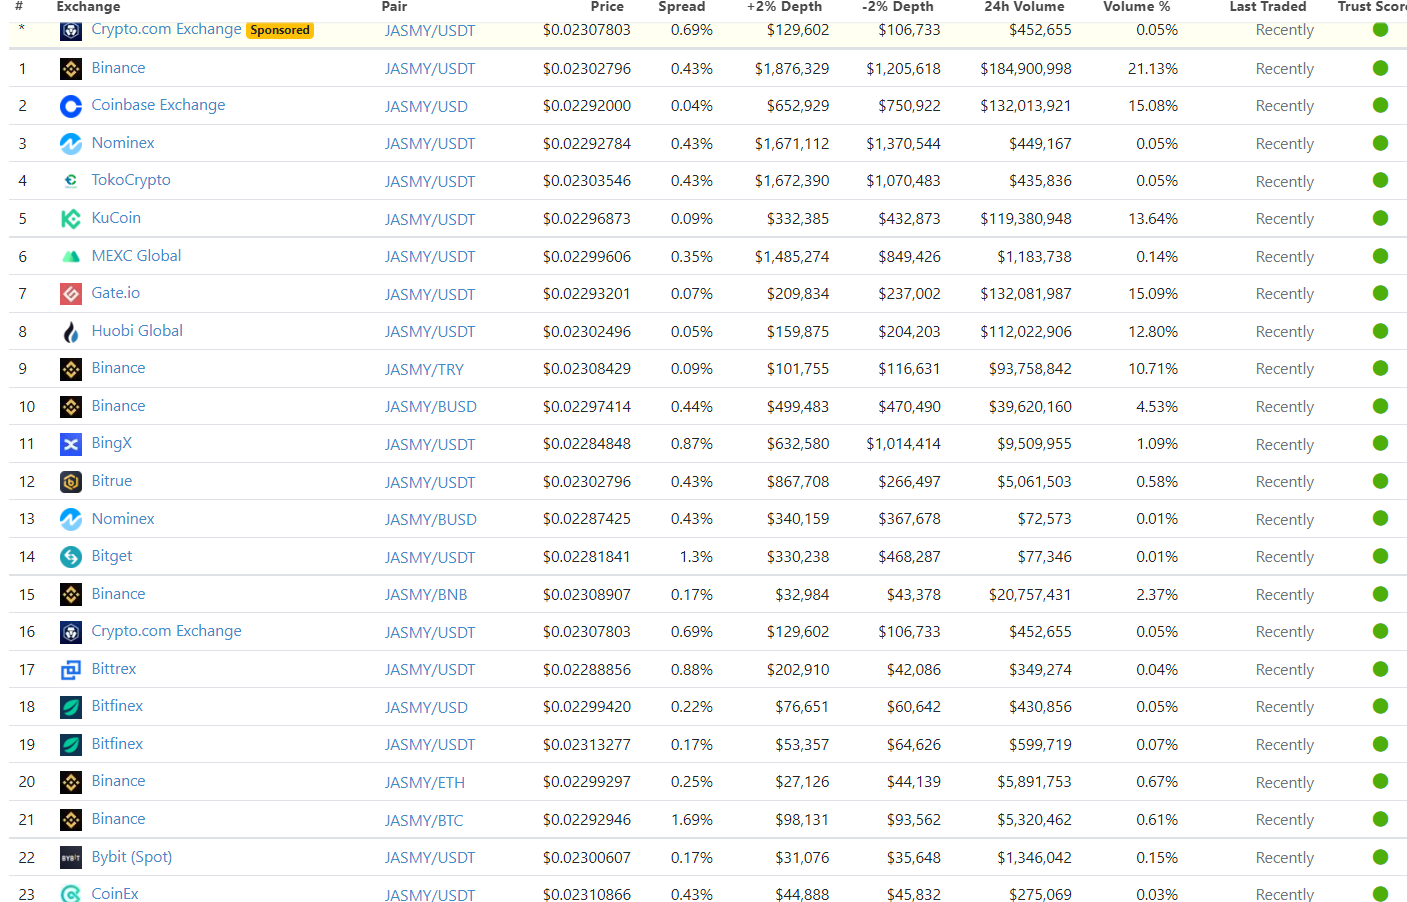Image resolution: width=1407 pixels, height=902 pixels.
Task: Open the JASMY/BNB pair link
Action: point(426,595)
